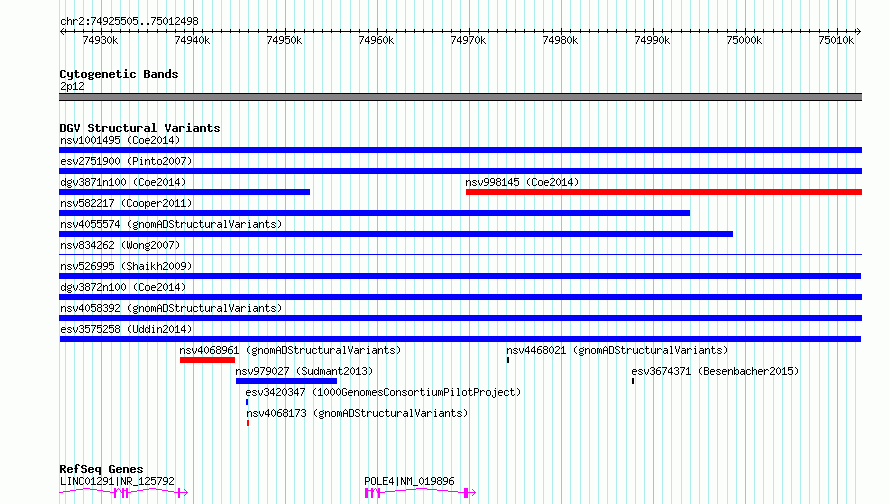This screenshot has width=890, height=504.
Task: Click the 2p12 cytogenetic band bar
Action: 460,97
